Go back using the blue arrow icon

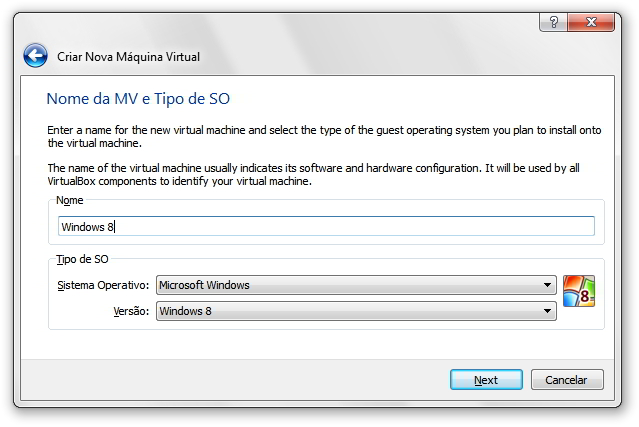click(x=35, y=55)
